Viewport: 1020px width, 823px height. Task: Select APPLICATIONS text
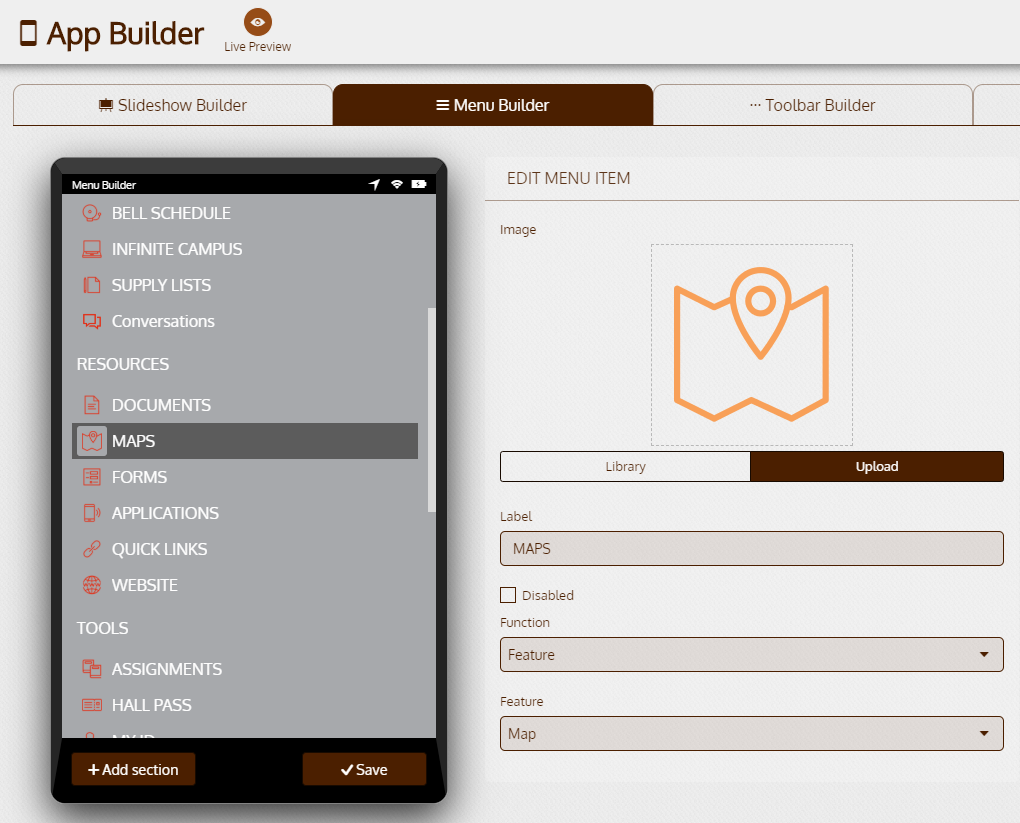pos(165,513)
